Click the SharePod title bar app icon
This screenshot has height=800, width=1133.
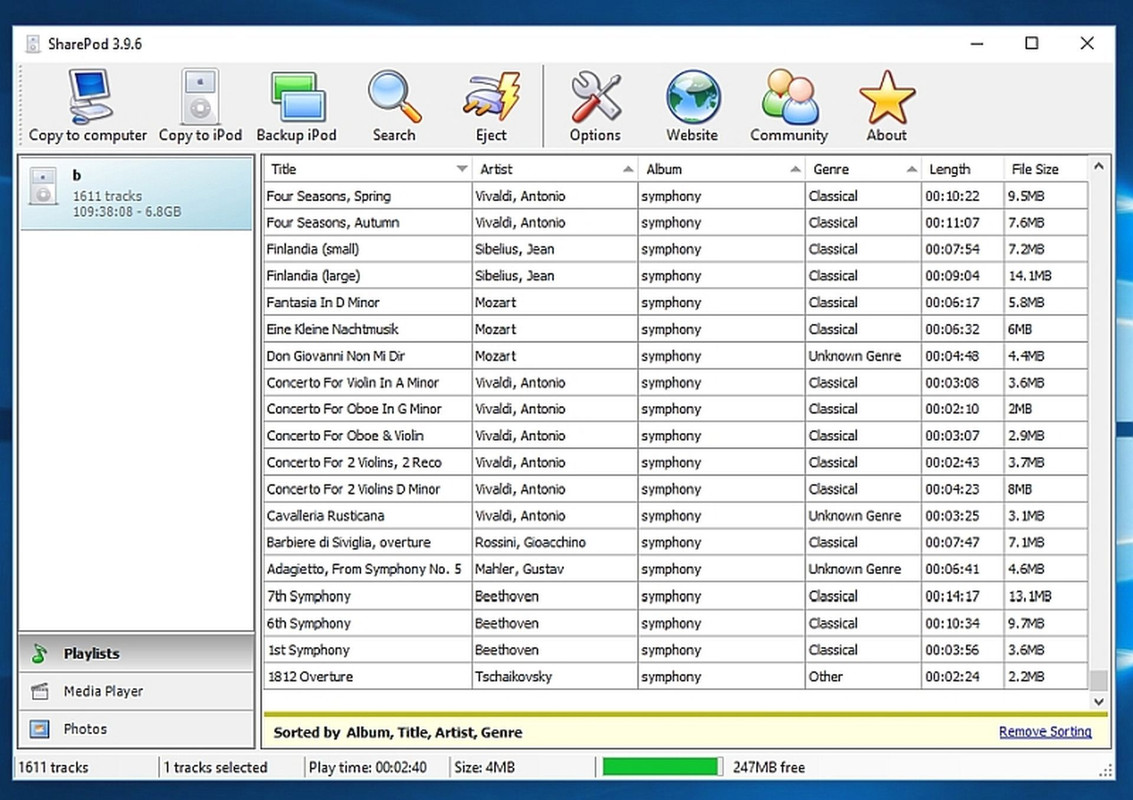point(33,44)
